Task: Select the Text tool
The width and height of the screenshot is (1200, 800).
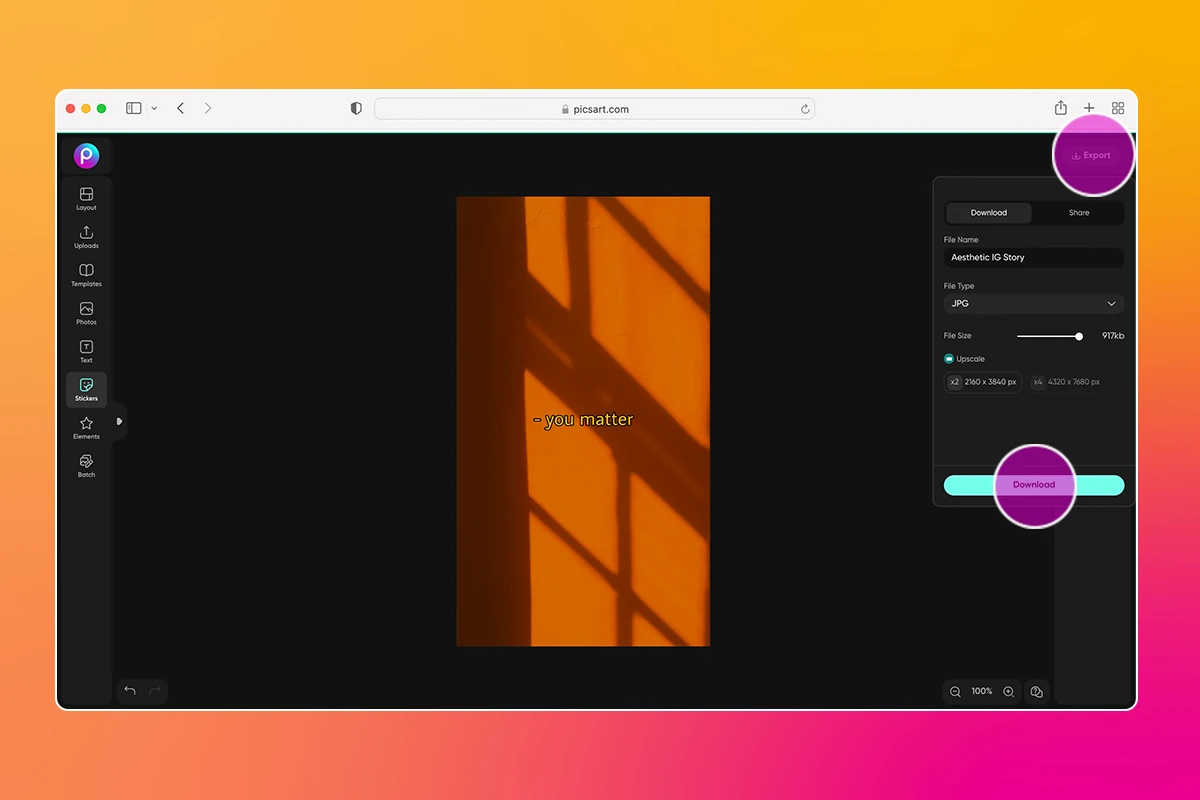Action: coord(86,350)
